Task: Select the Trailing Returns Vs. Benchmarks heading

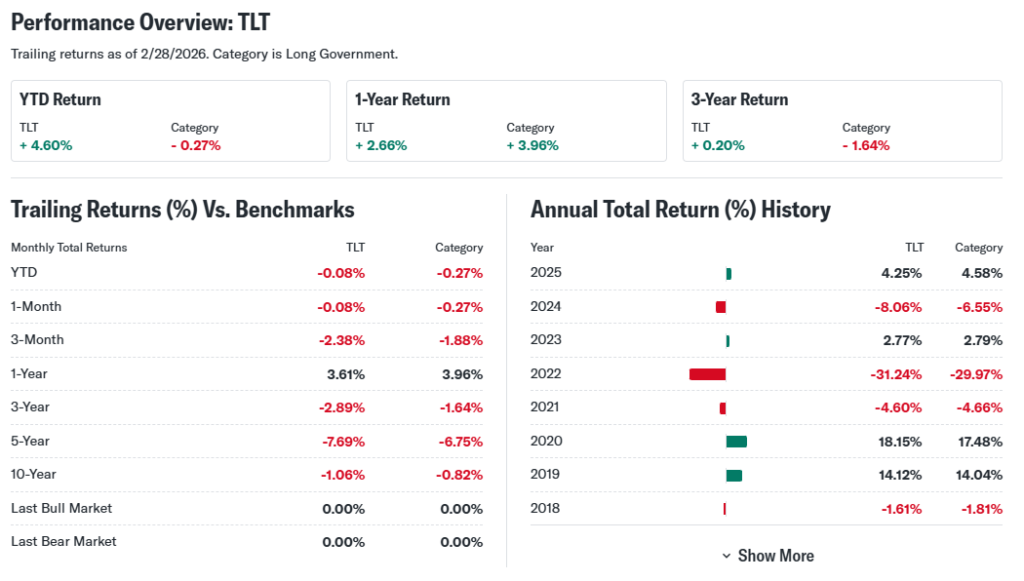Action: [x=182, y=210]
